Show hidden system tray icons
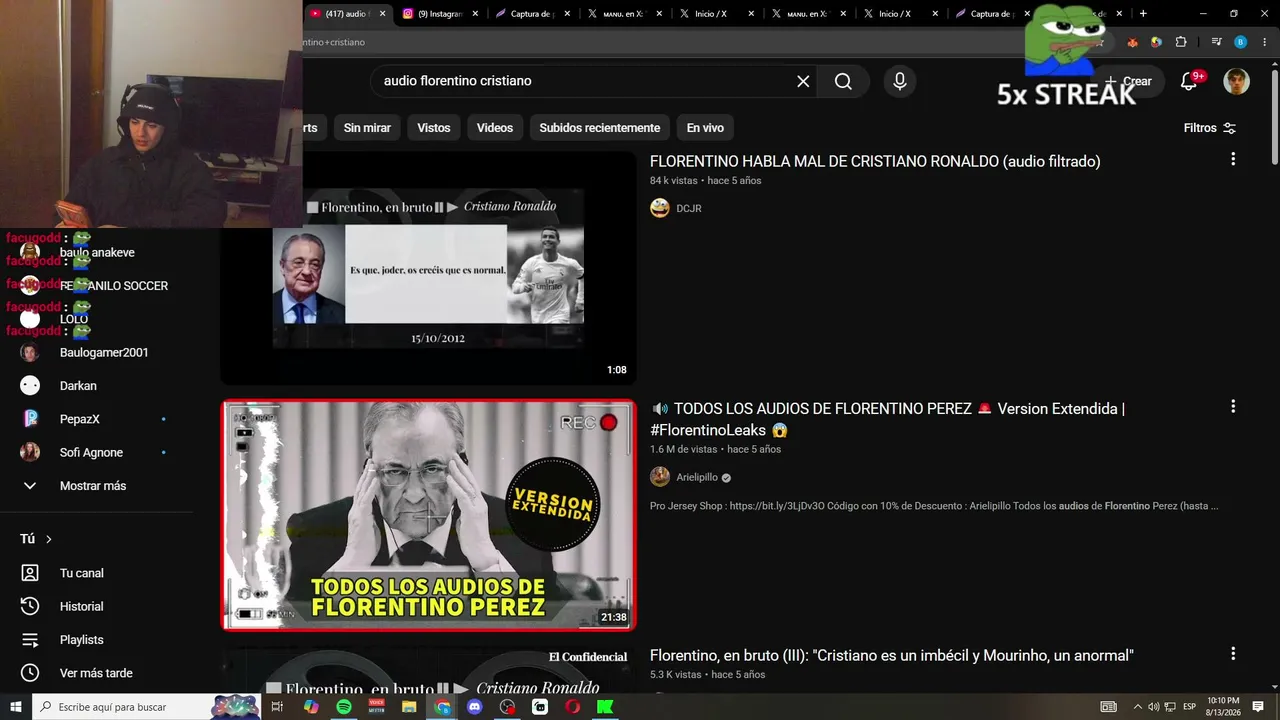 click(x=1137, y=707)
